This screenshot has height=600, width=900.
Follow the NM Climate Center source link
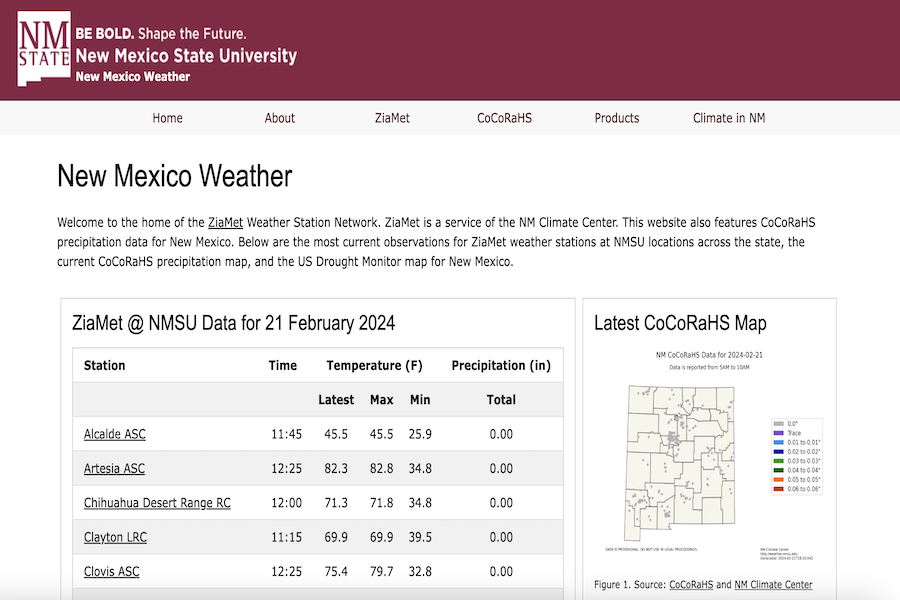point(773,584)
